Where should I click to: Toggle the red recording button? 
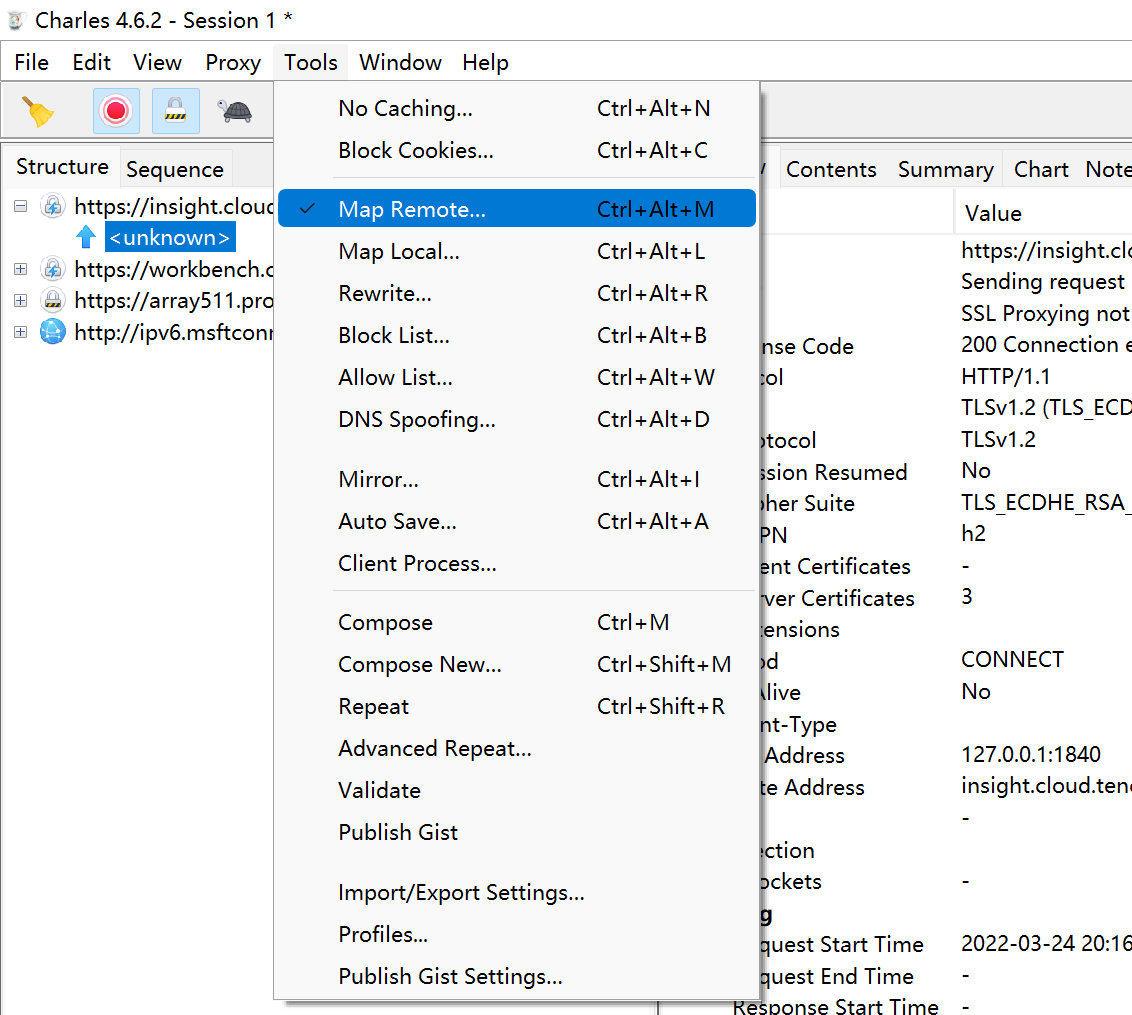tap(116, 111)
